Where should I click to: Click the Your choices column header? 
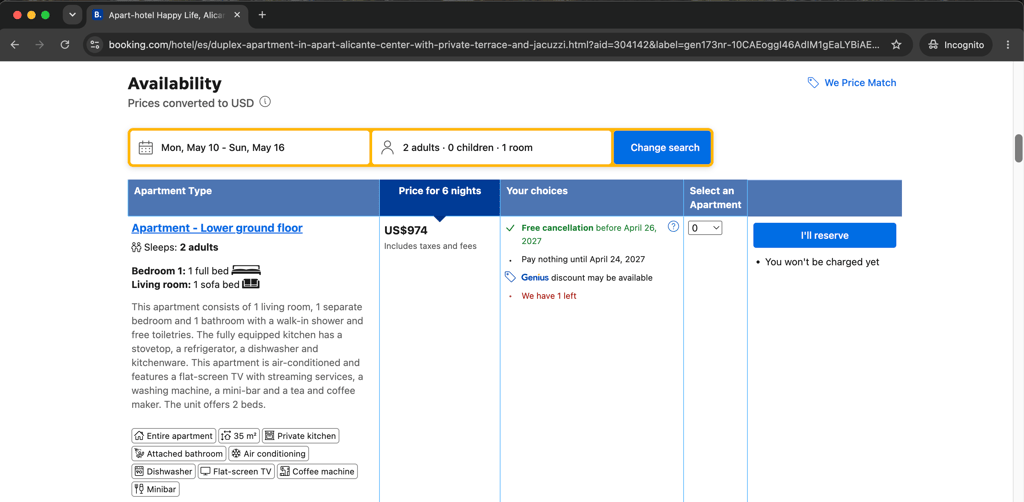click(x=592, y=198)
